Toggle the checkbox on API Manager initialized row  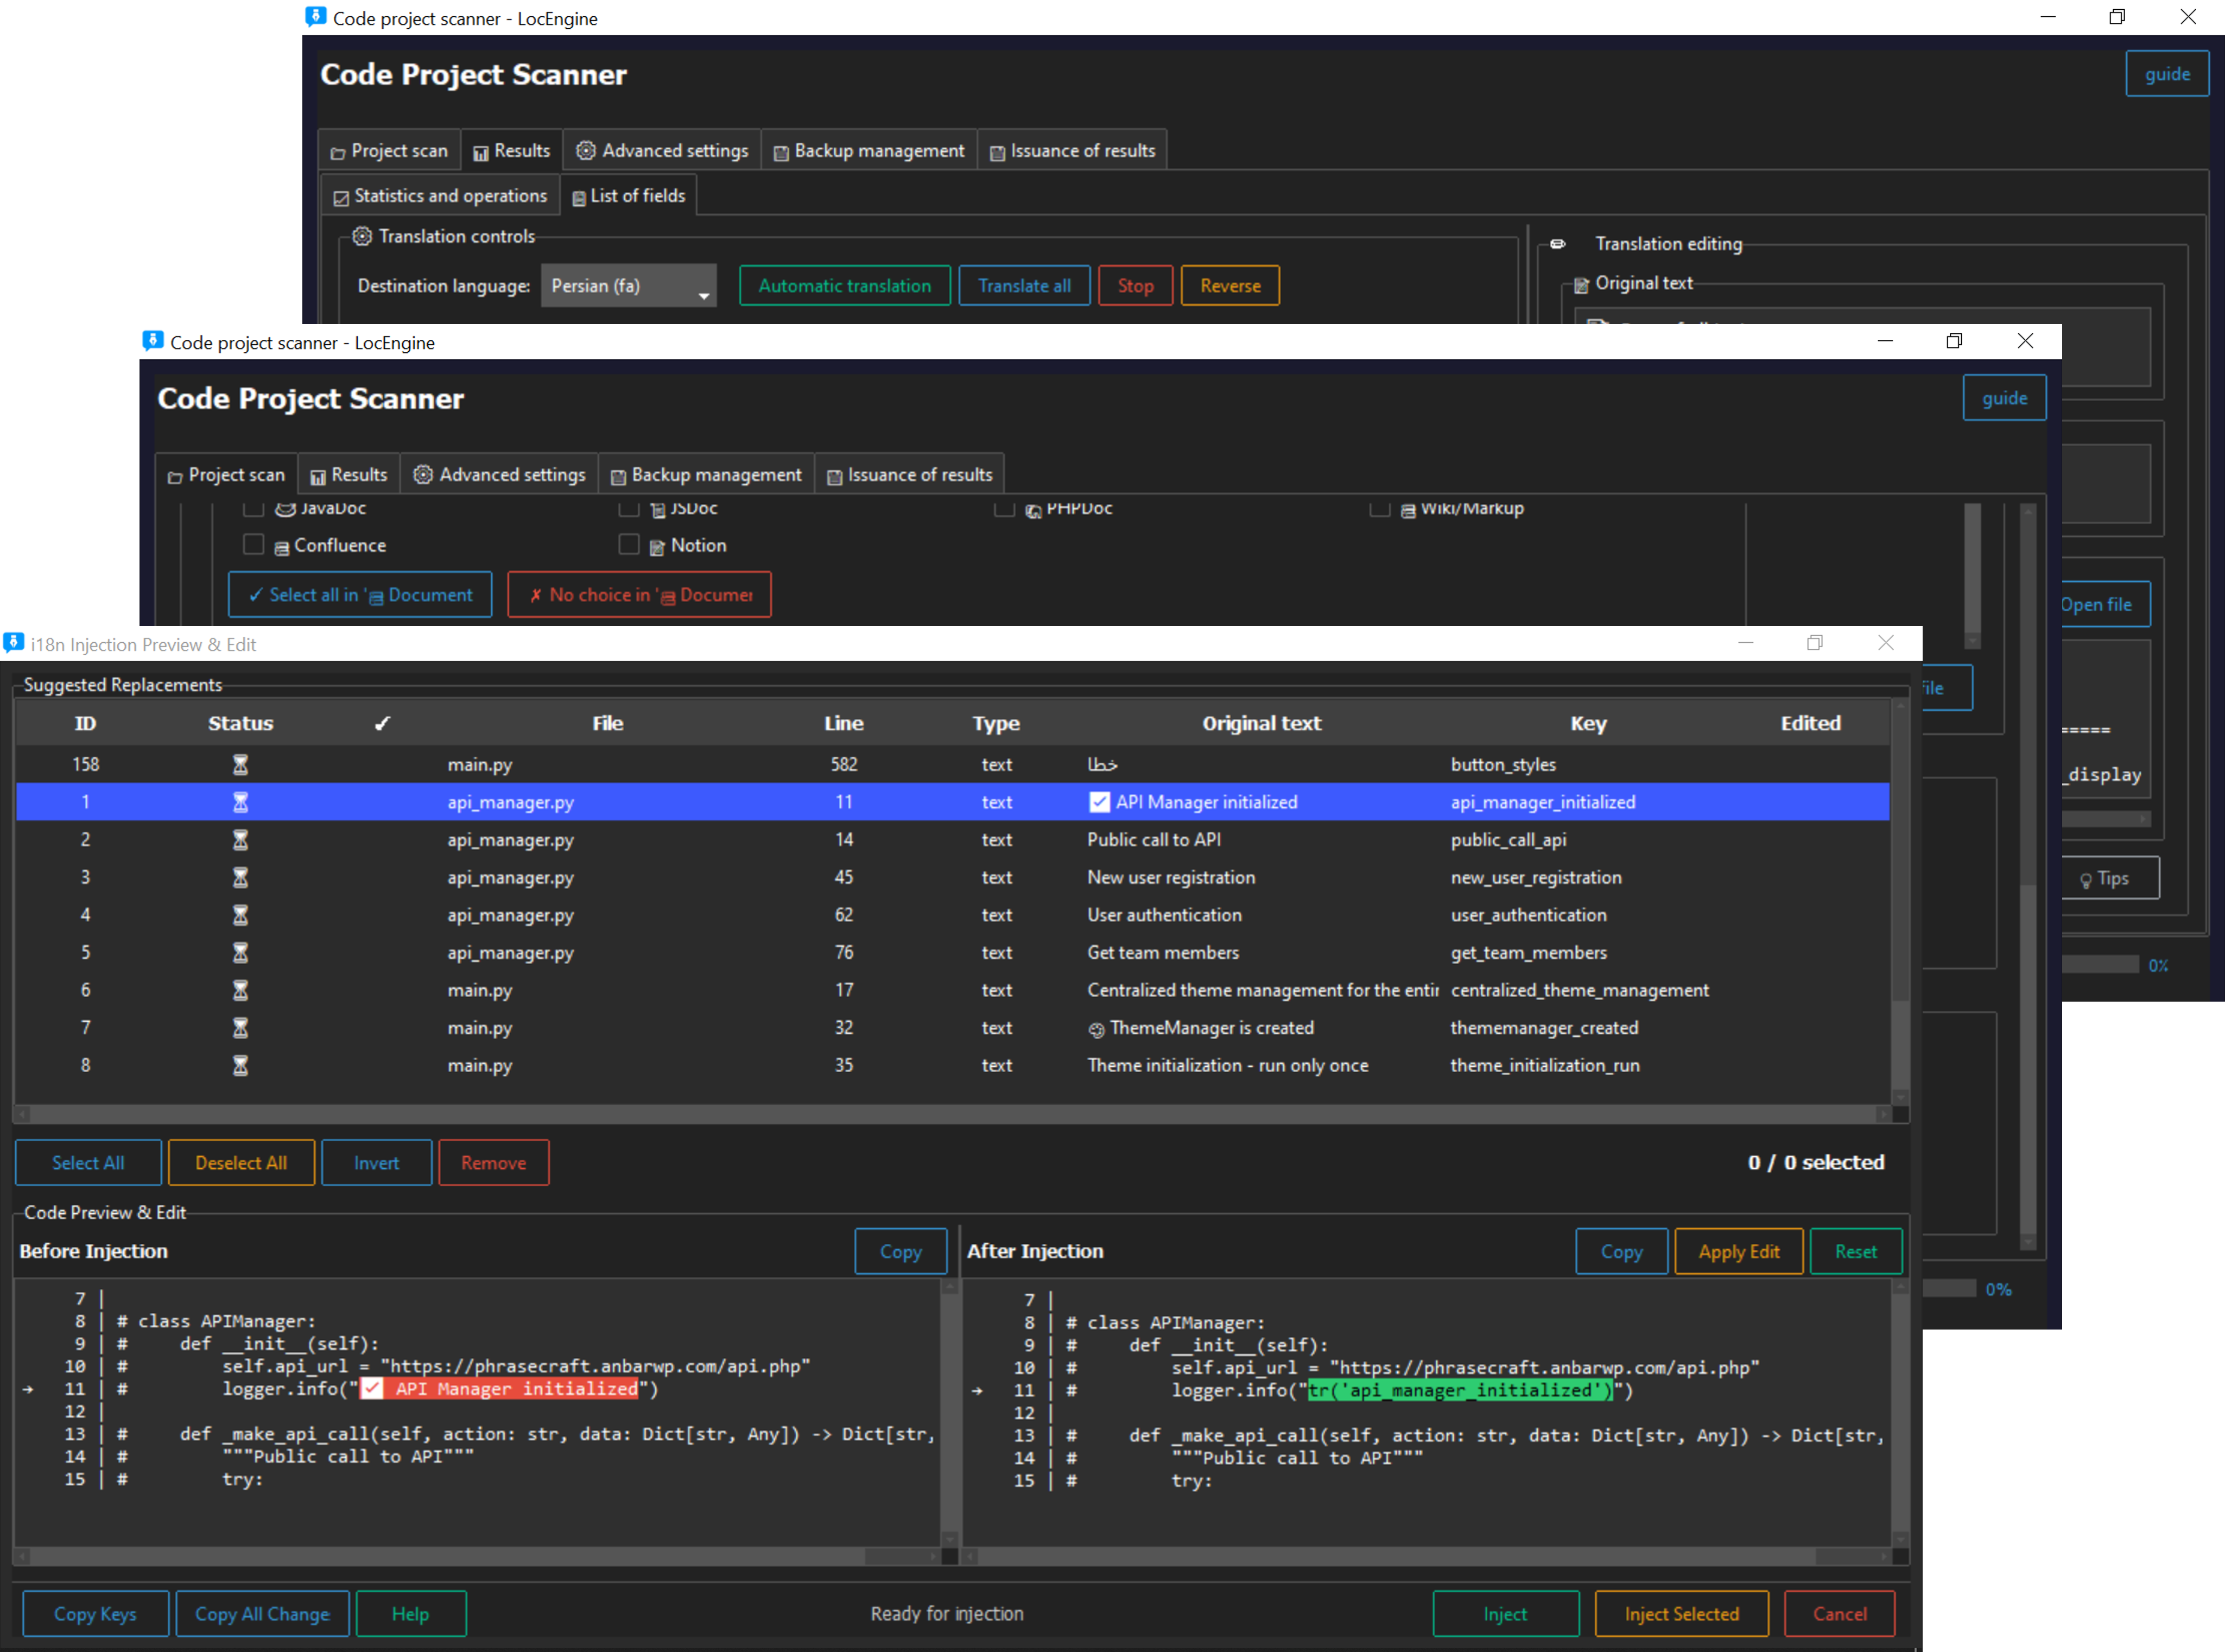coord(1099,802)
